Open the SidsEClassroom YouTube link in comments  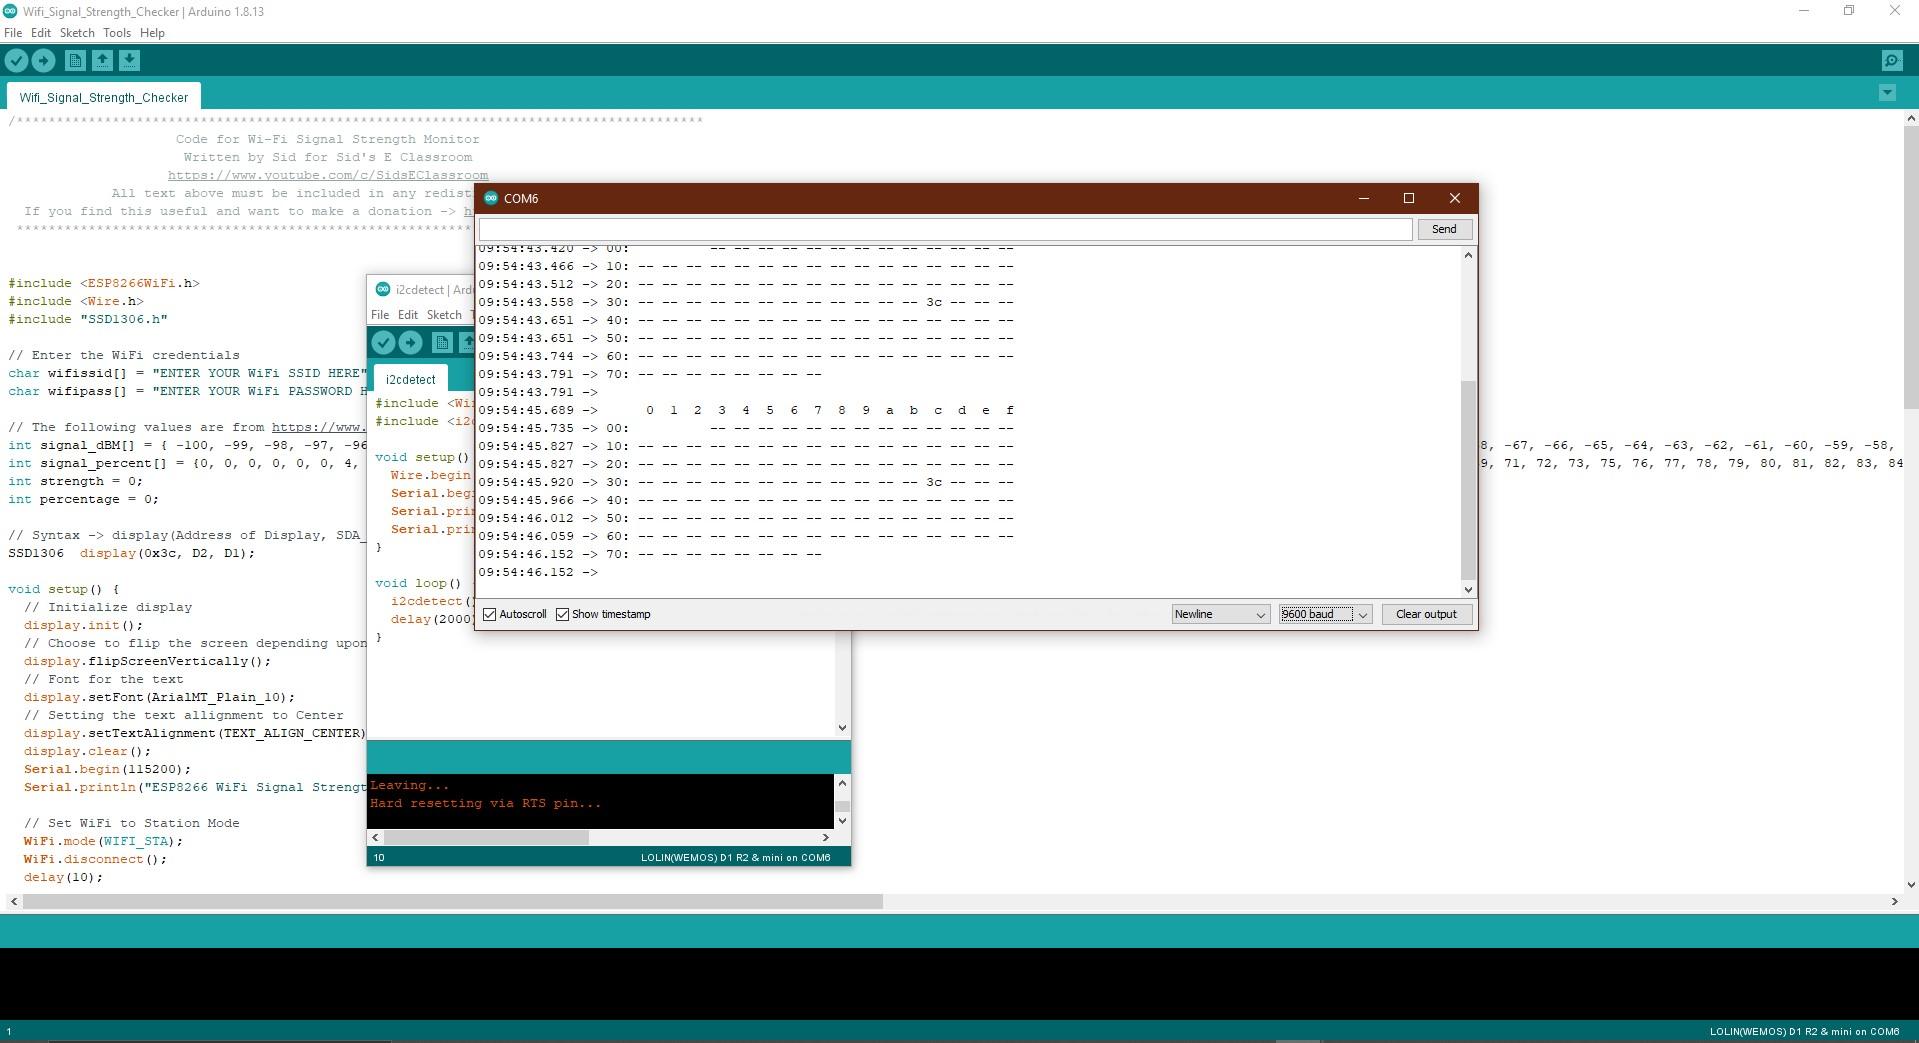[x=327, y=175]
